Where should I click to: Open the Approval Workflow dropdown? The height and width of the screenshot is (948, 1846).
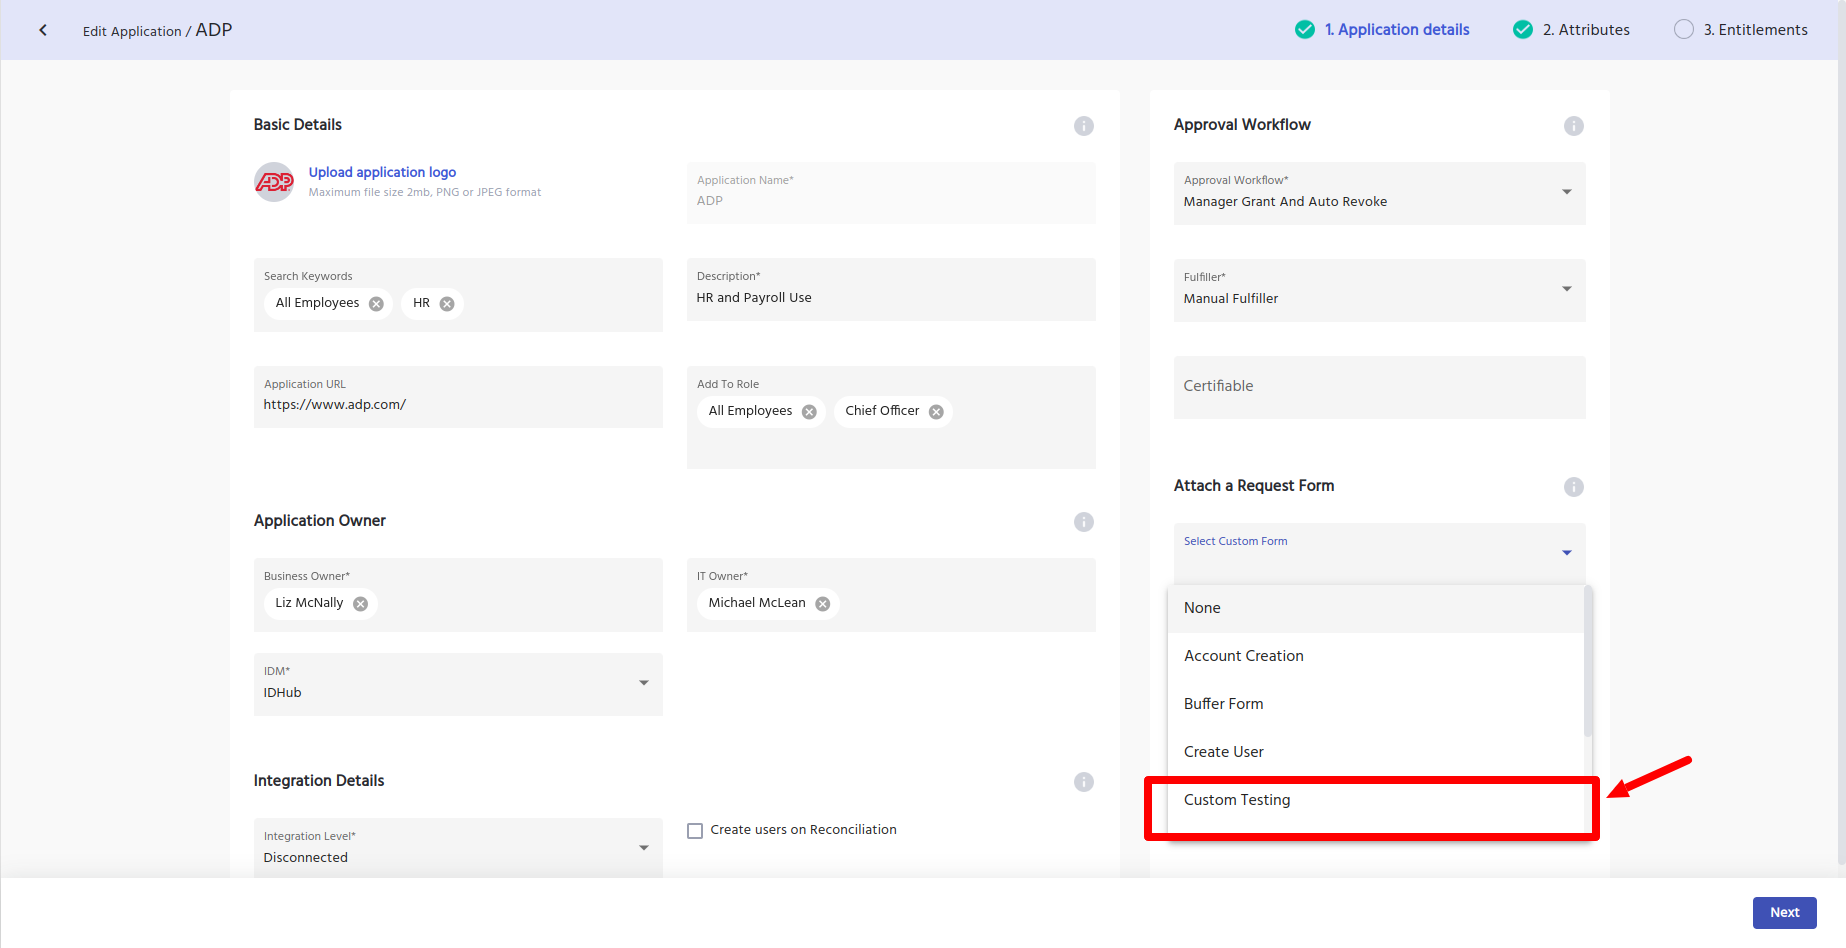point(1378,193)
